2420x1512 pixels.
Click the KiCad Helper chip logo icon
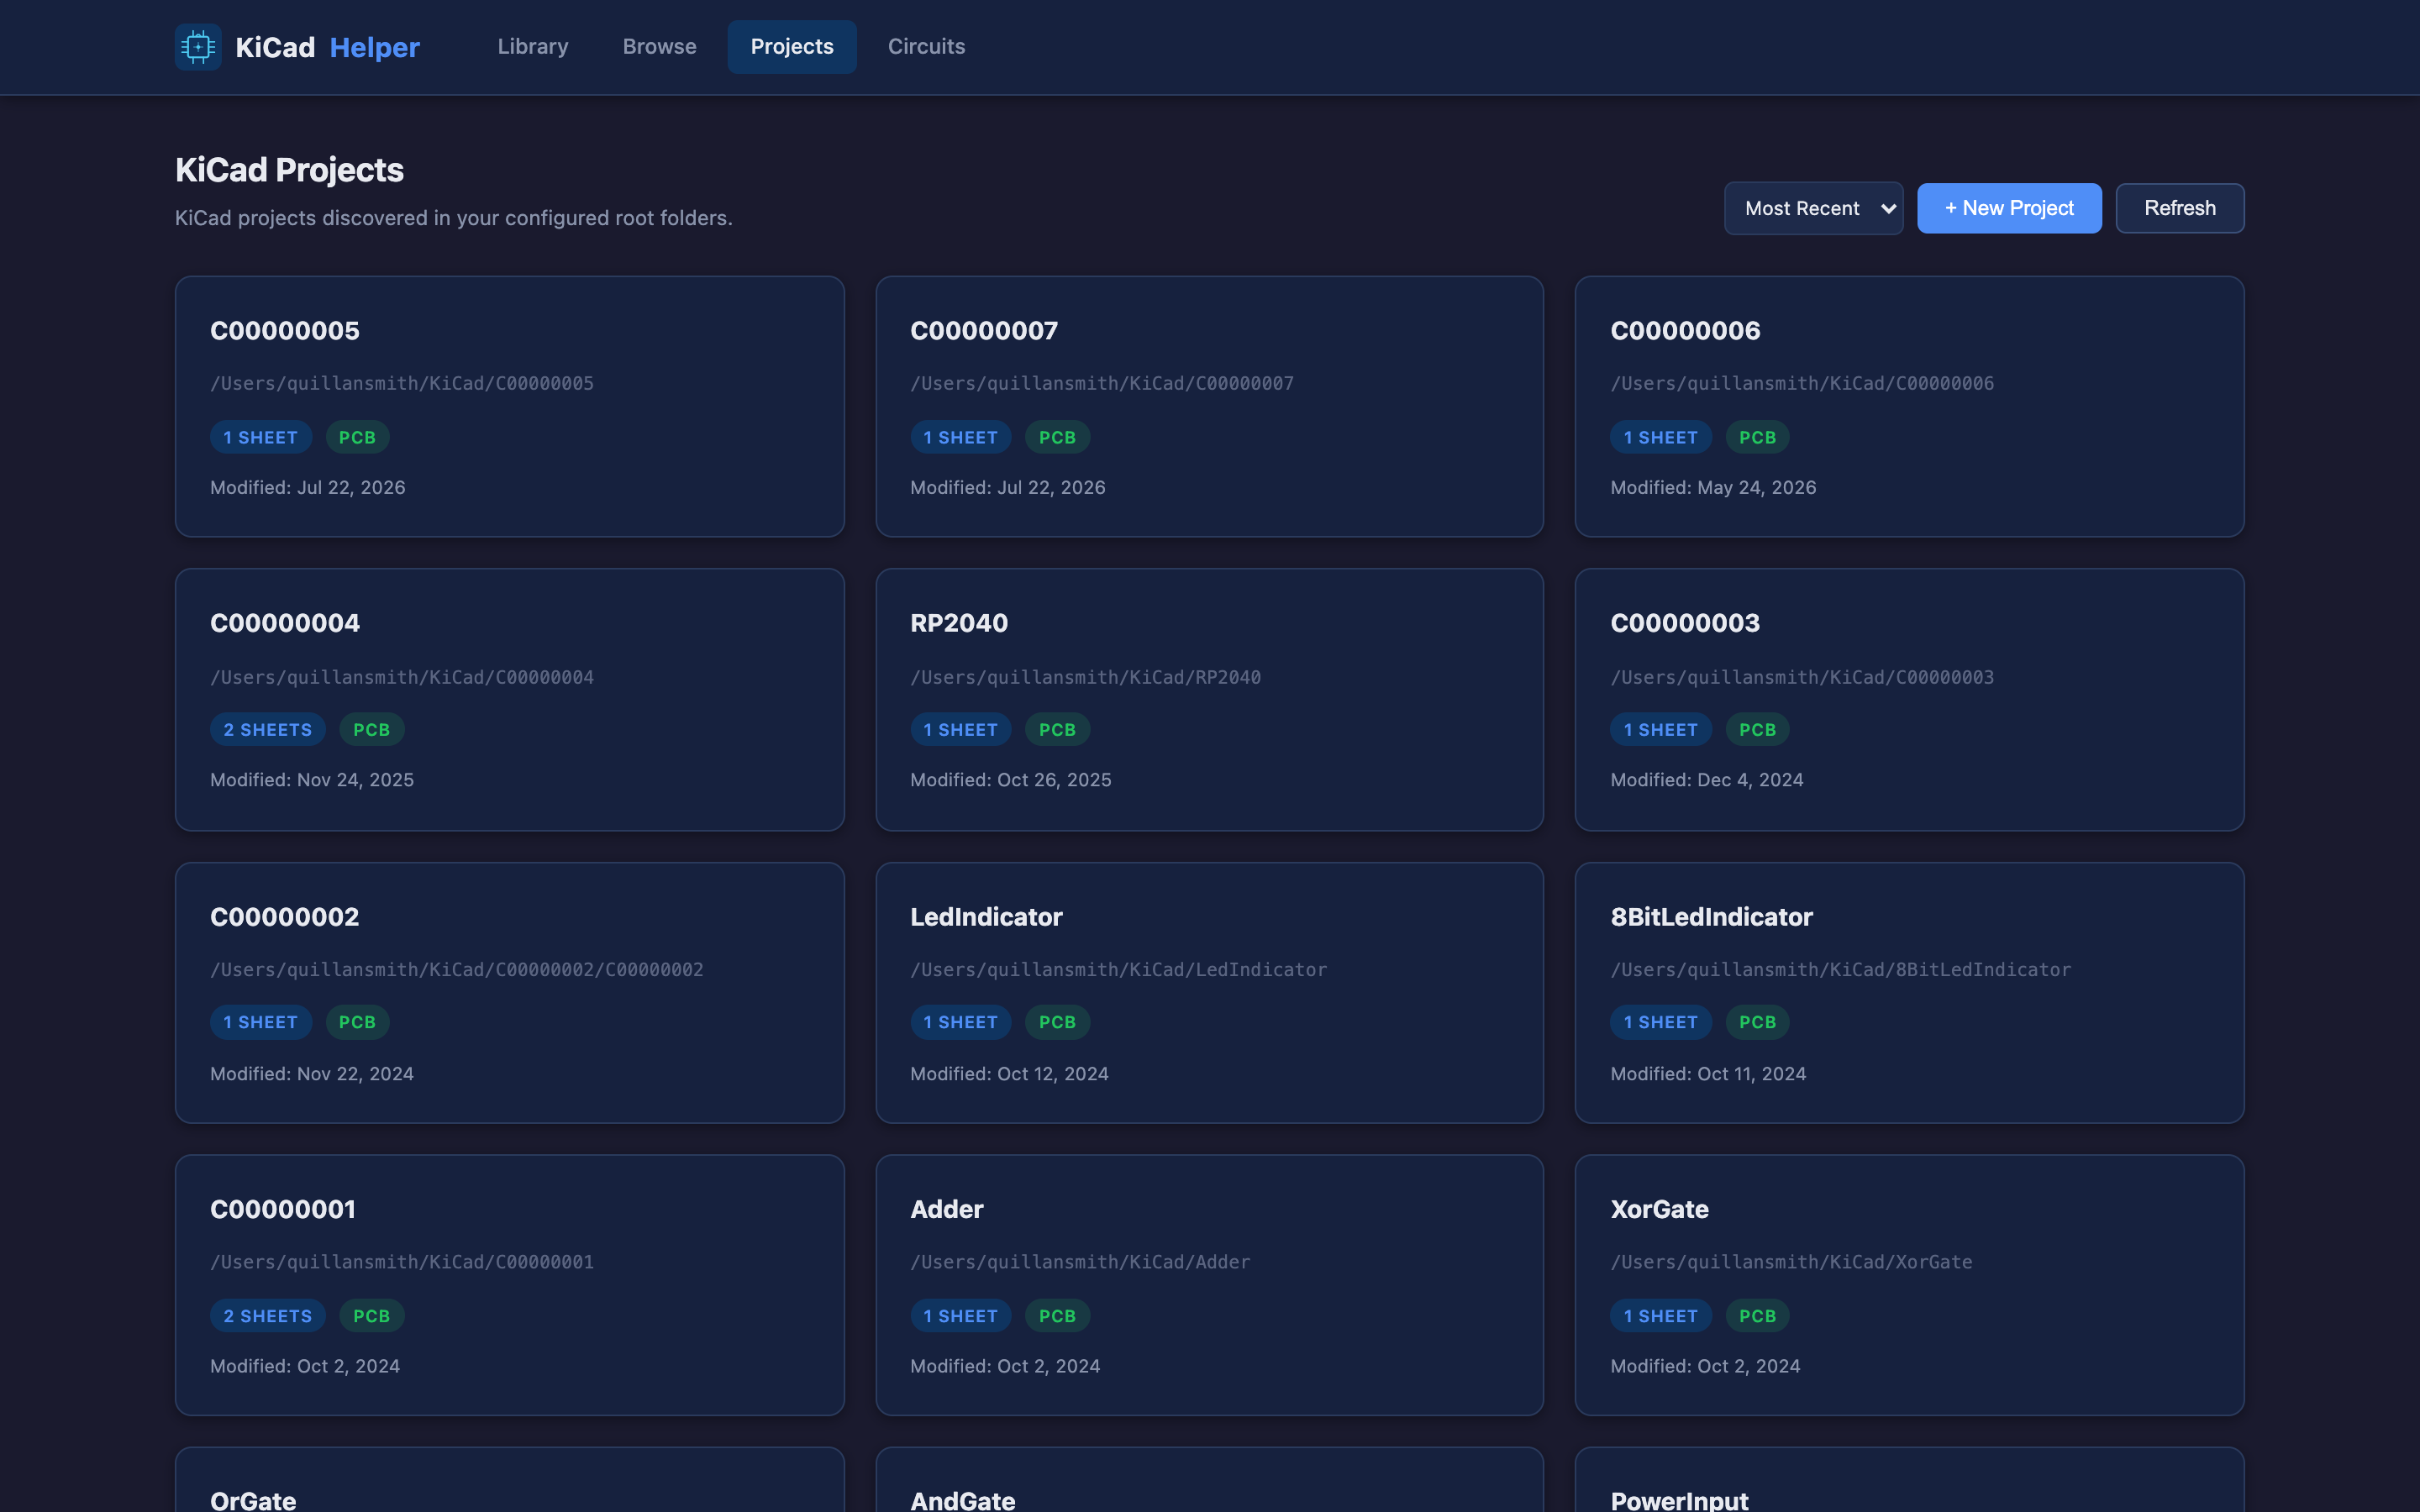point(198,47)
